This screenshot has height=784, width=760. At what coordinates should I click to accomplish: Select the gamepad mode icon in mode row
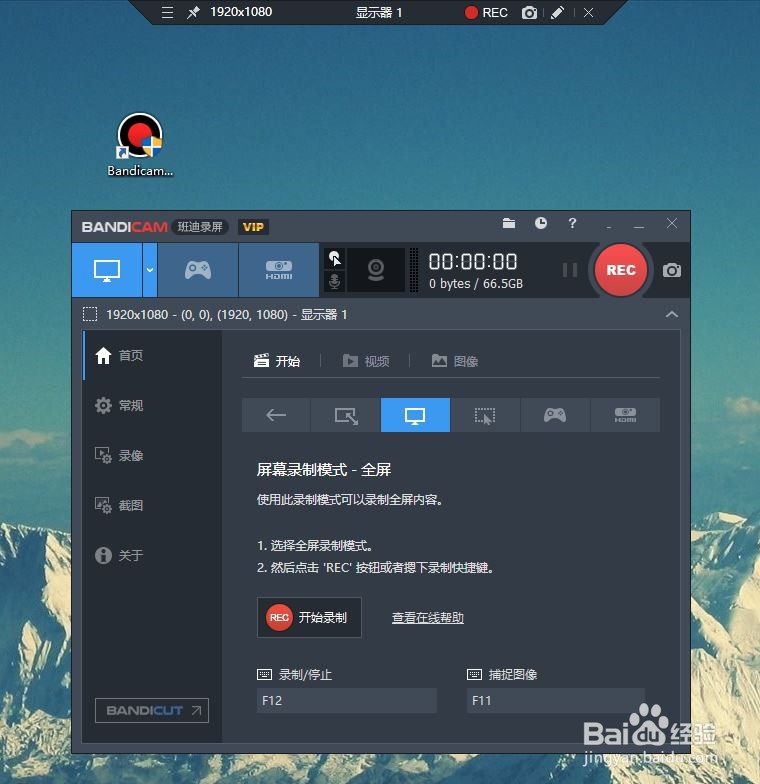[555, 415]
